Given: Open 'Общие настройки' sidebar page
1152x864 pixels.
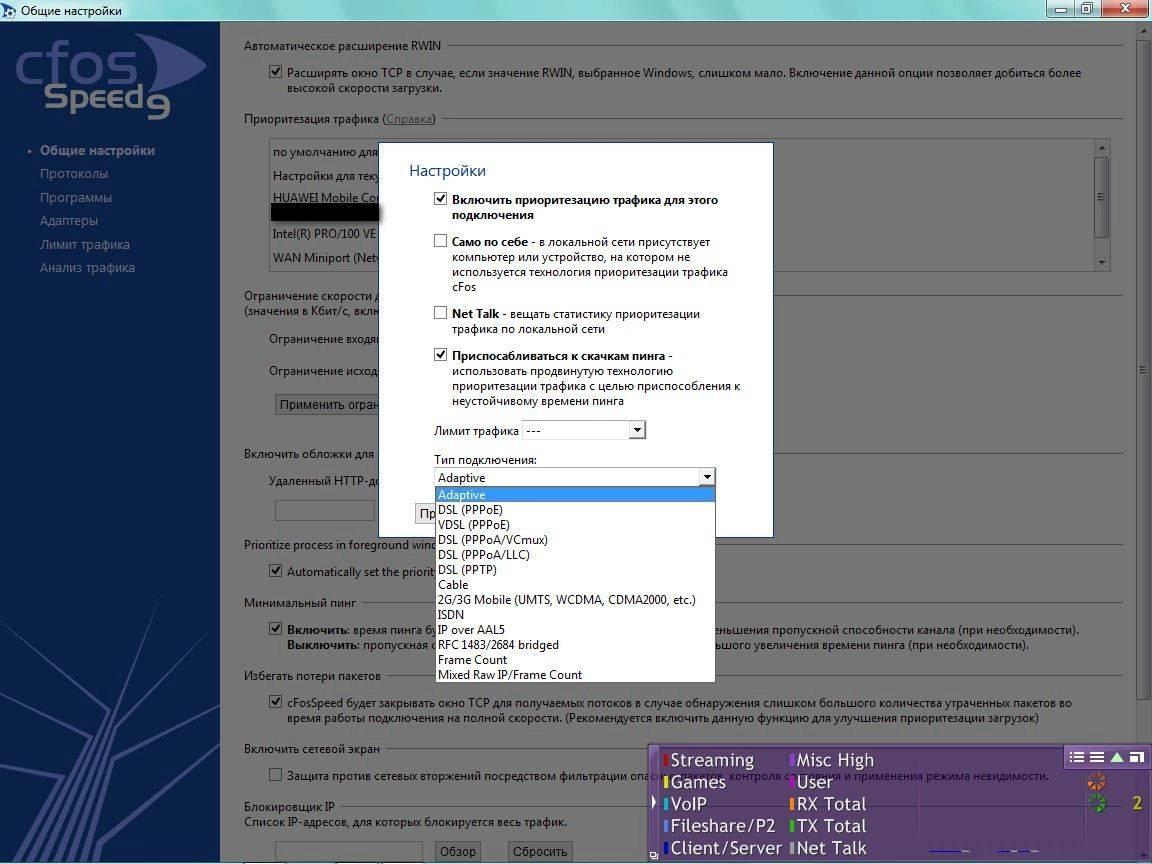Looking at the screenshot, I should point(97,151).
